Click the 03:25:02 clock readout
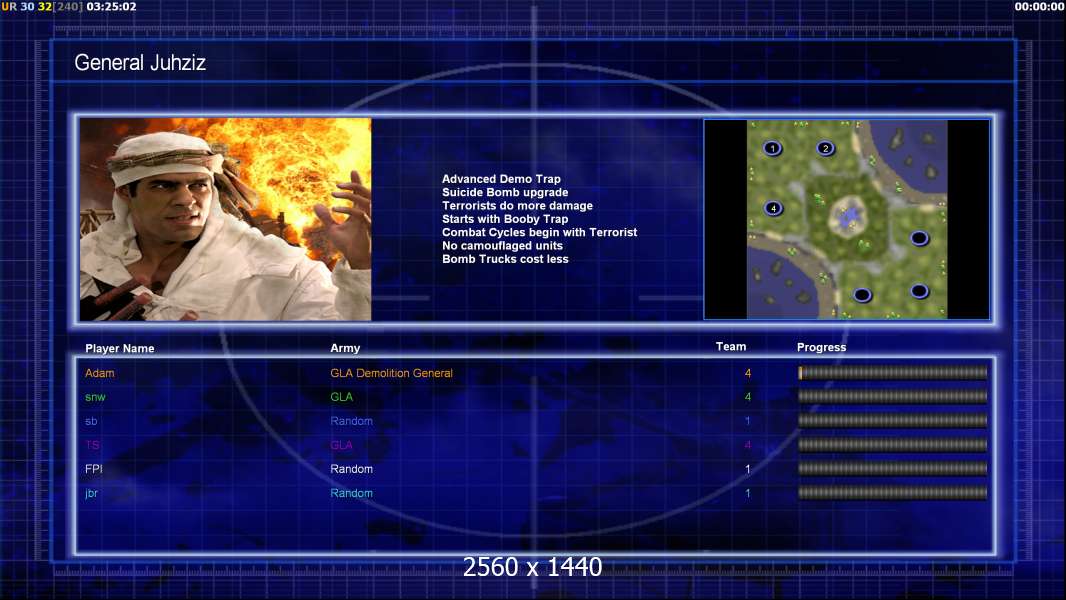 click(111, 7)
